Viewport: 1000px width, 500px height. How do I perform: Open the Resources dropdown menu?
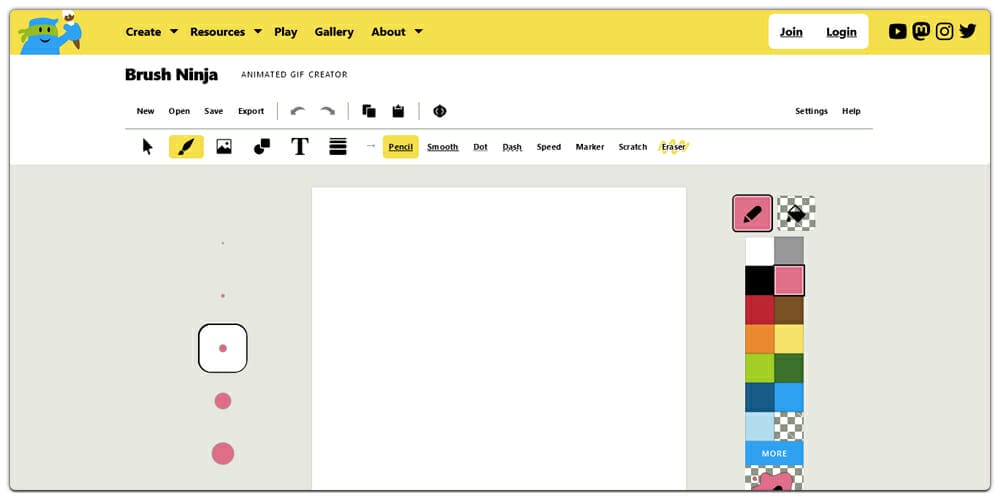tap(225, 32)
